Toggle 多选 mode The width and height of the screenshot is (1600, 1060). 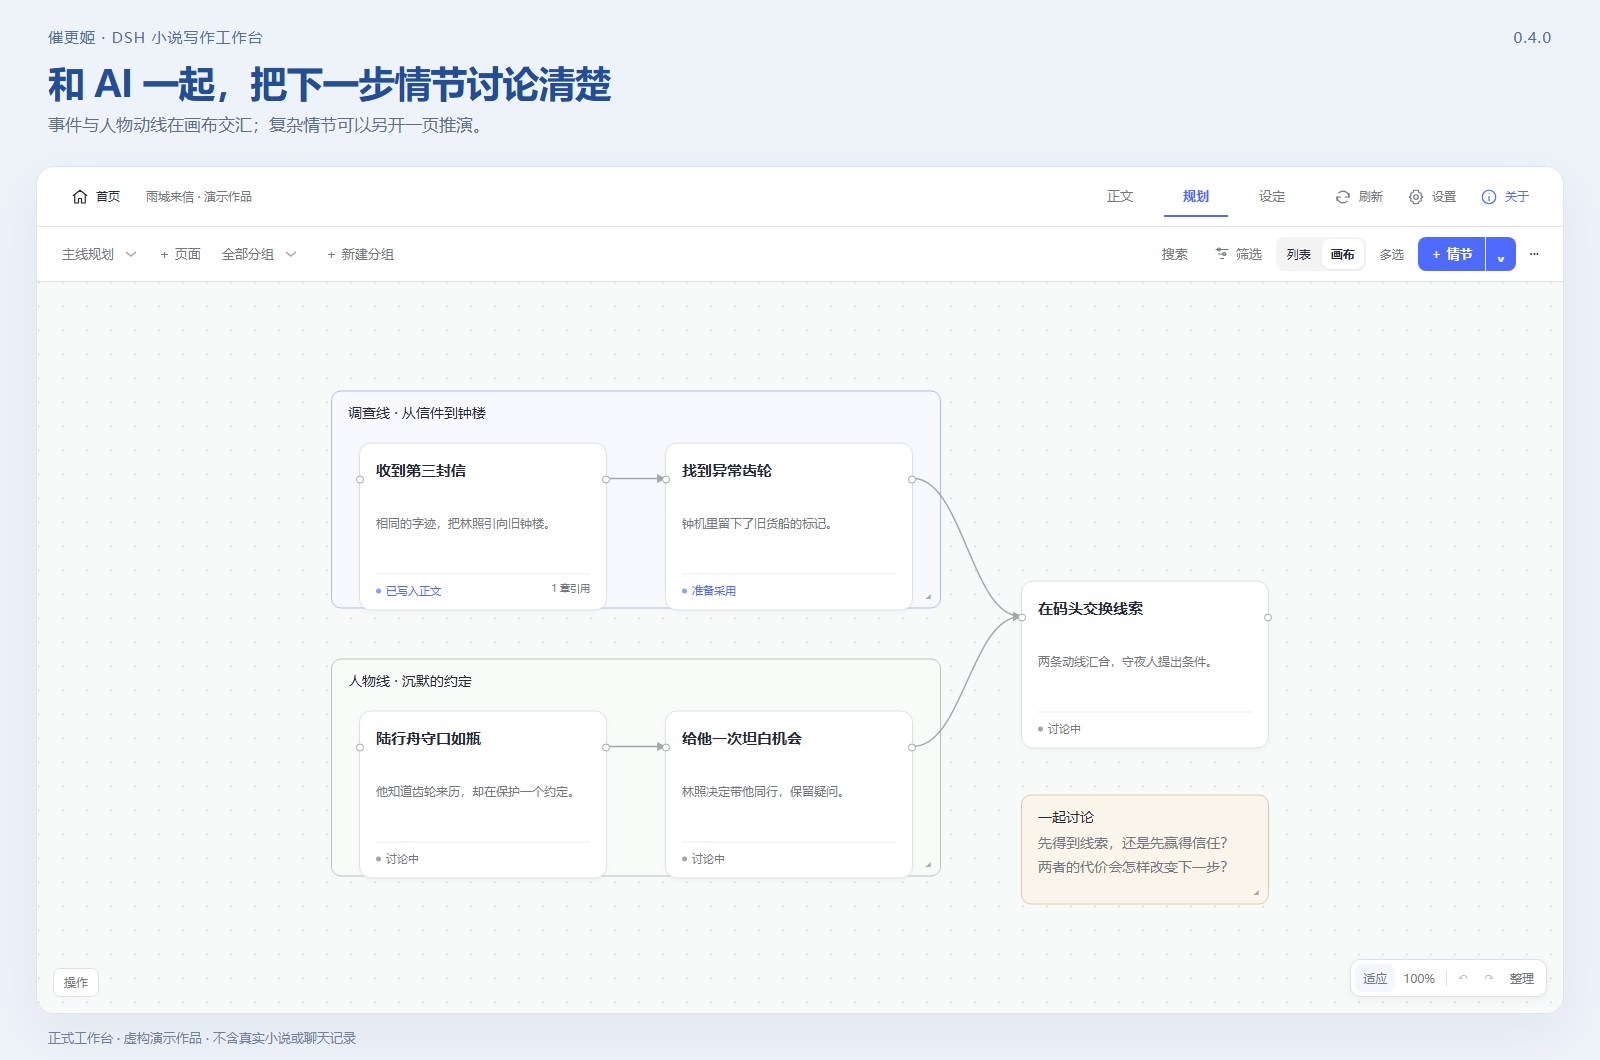(x=1392, y=254)
